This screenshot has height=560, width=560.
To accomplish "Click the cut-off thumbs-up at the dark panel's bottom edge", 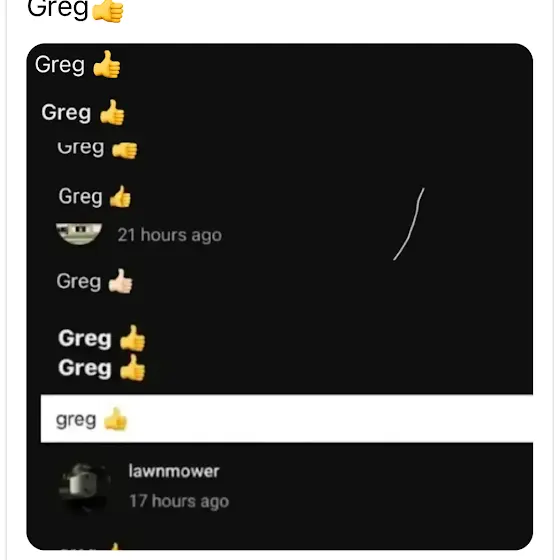I will pyautogui.click(x=115, y=546).
